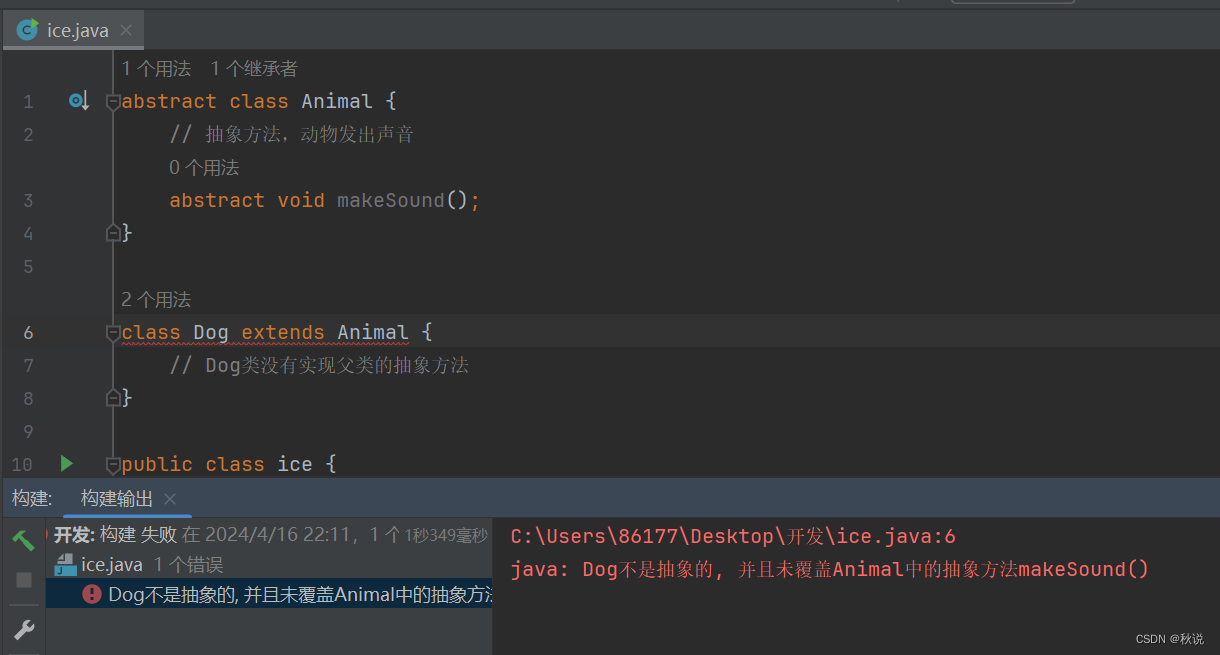
Task: Click 'extends' keyword on line 6
Action: pyautogui.click(x=283, y=332)
